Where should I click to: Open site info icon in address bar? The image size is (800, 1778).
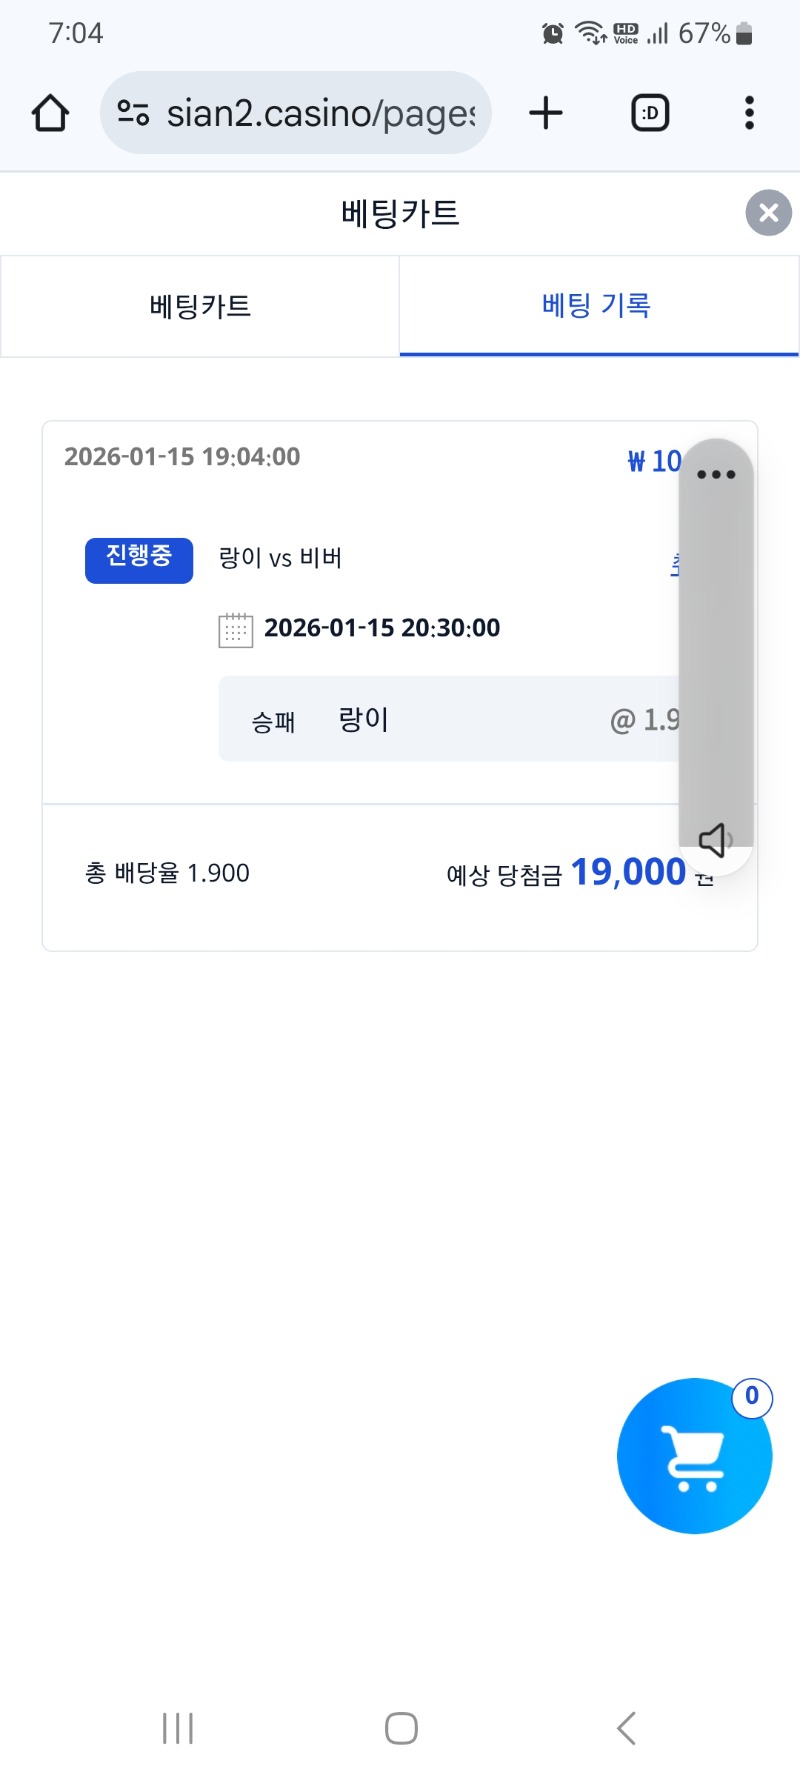[133, 113]
